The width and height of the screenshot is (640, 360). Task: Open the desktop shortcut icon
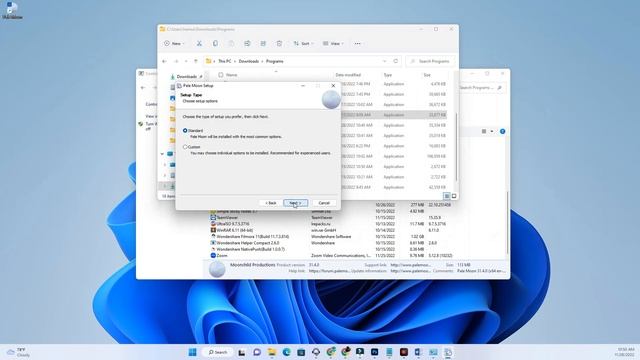pos(12,10)
